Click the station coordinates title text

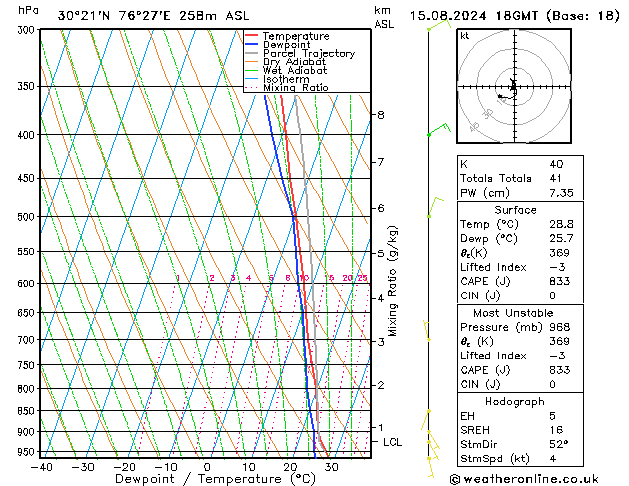(x=153, y=16)
